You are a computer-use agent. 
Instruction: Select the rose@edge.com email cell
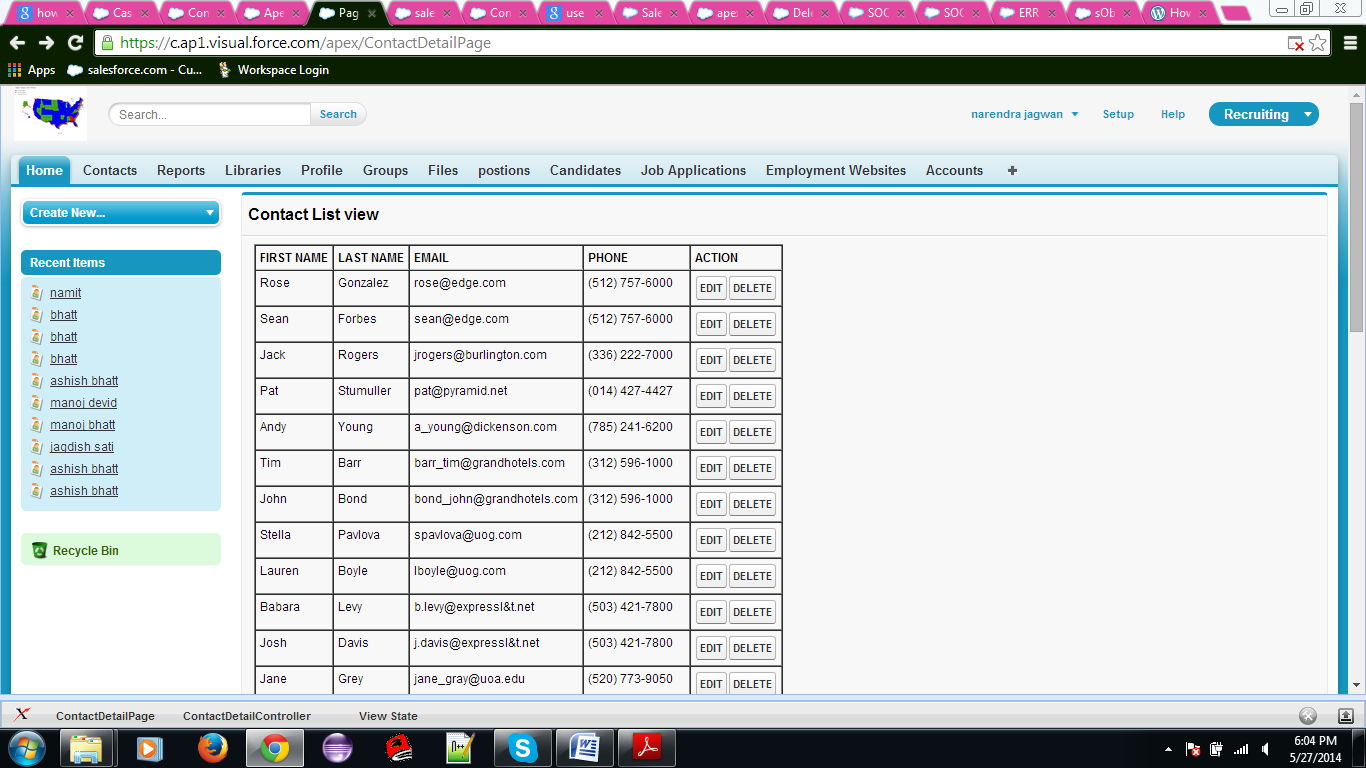coord(496,288)
